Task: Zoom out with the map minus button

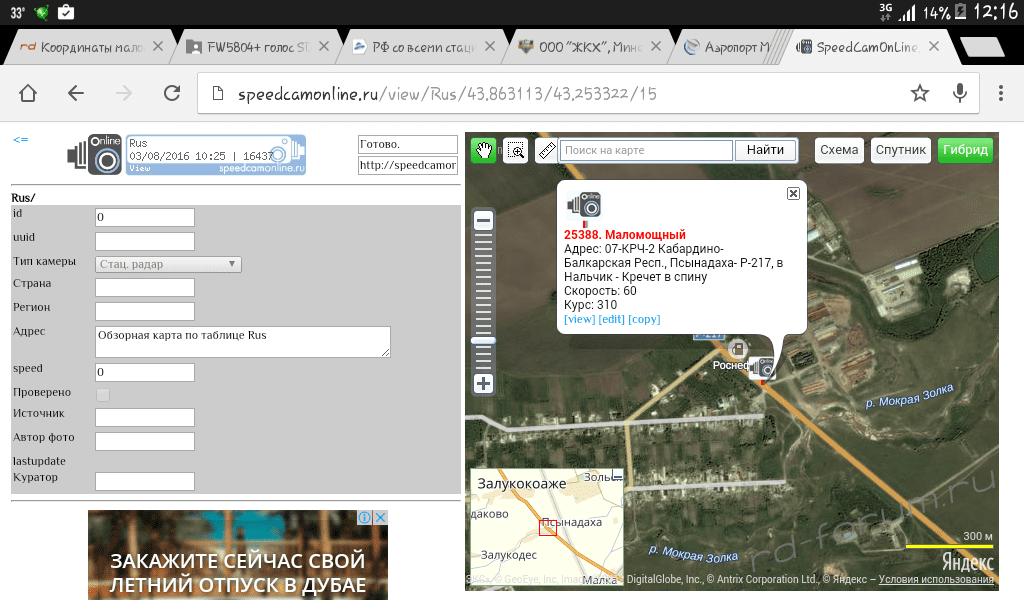Action: point(483,221)
